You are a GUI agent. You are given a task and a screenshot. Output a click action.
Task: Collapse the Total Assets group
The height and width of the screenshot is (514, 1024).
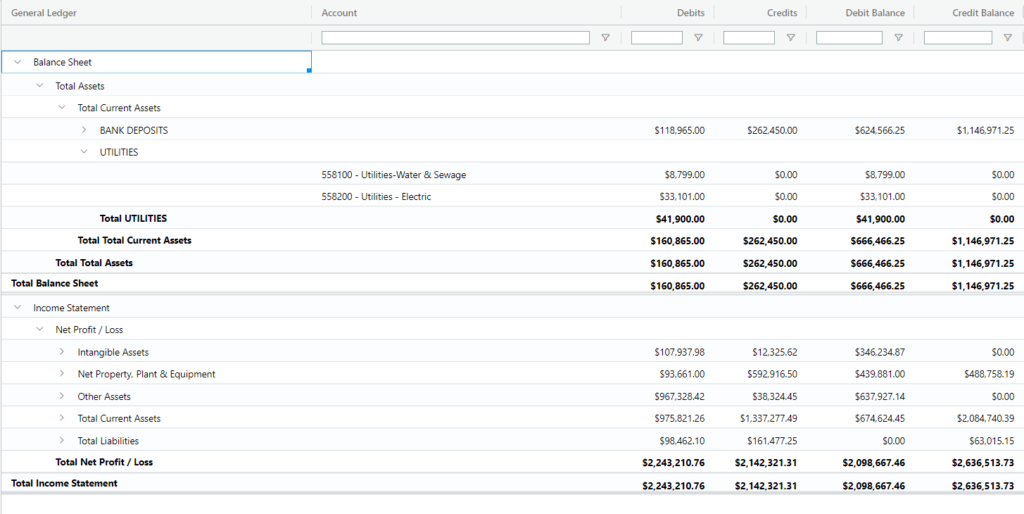click(x=40, y=86)
